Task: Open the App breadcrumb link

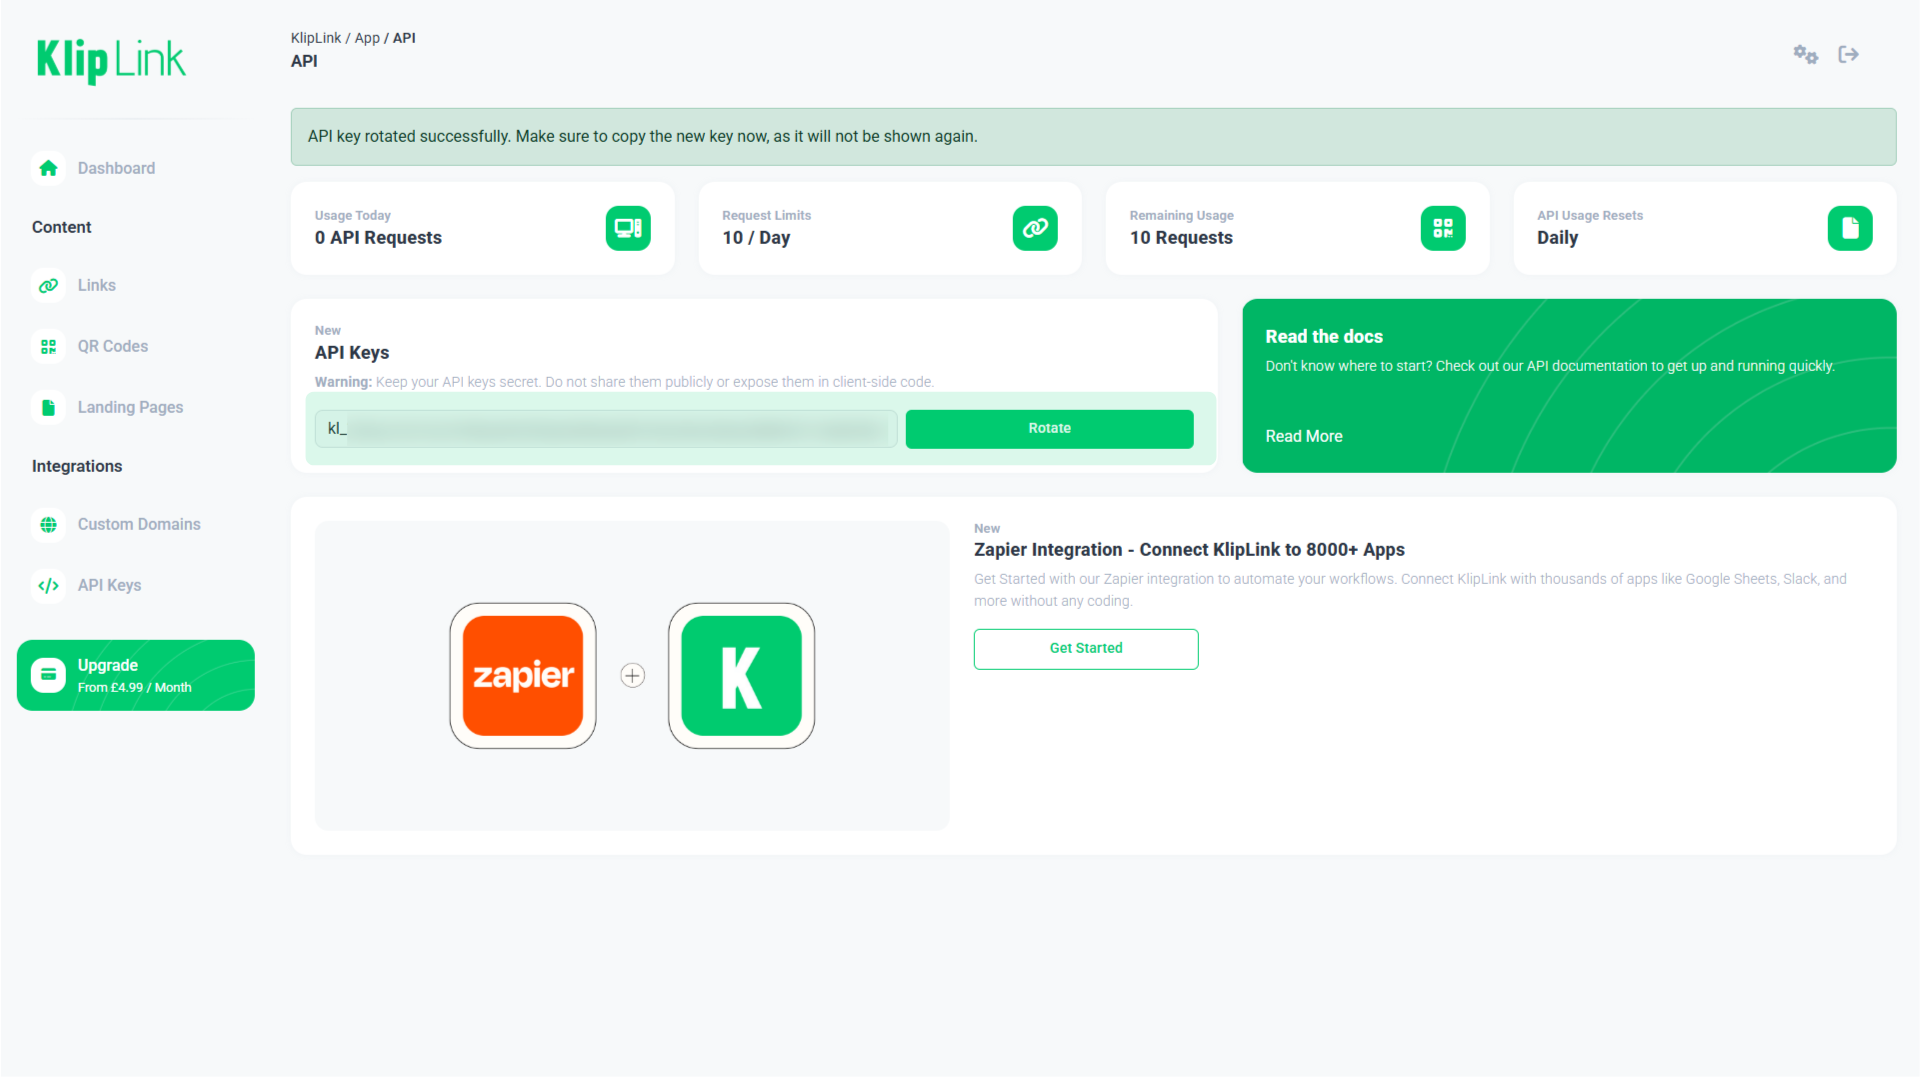Action: click(x=367, y=37)
